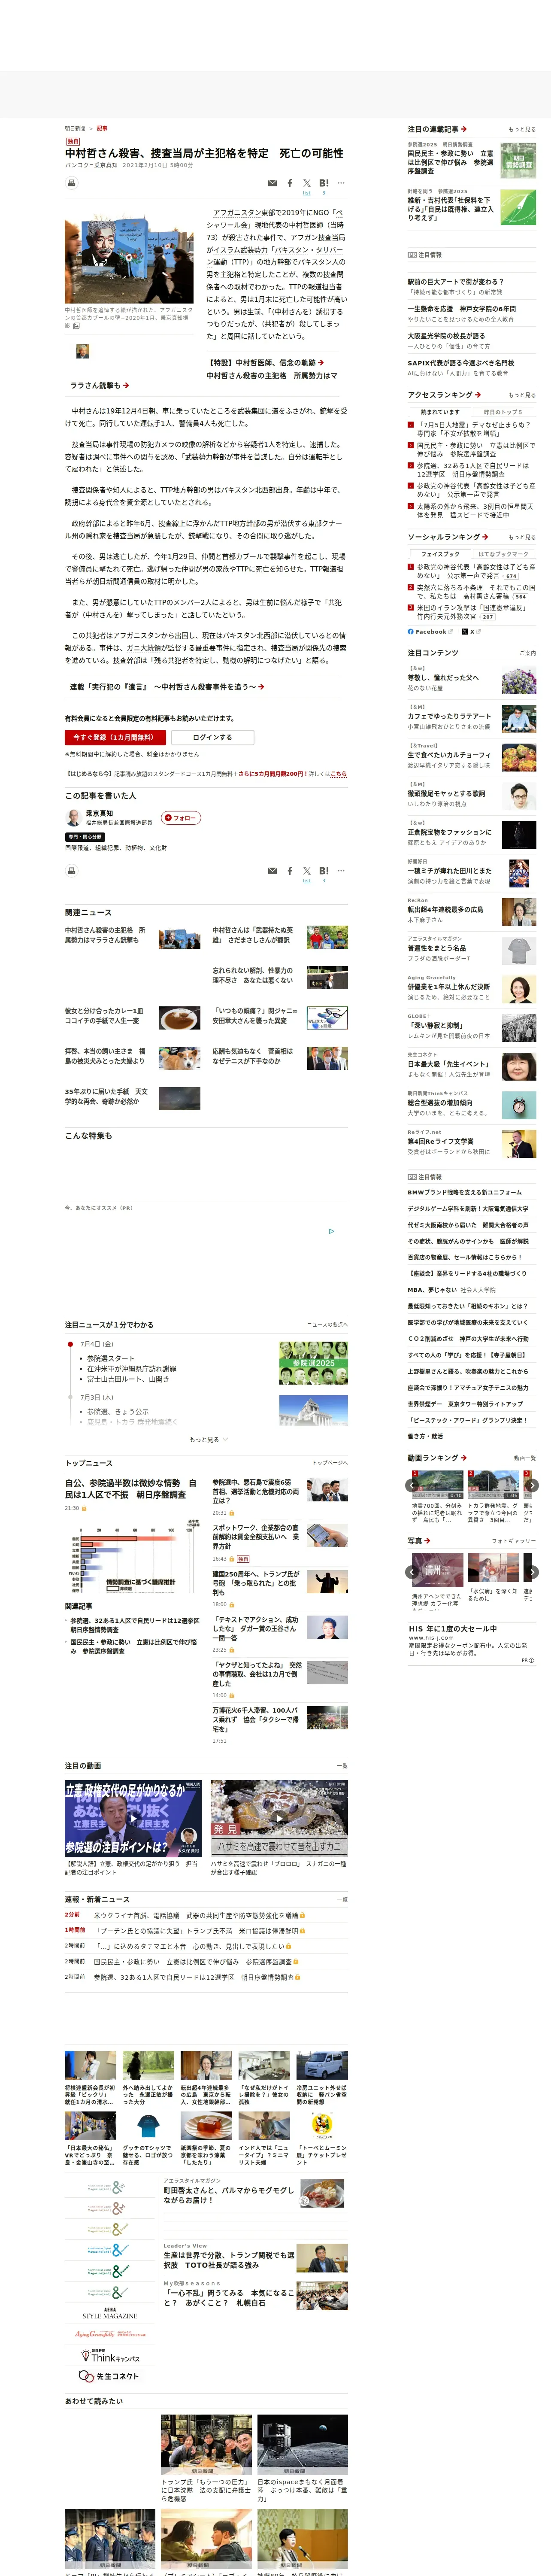The height and width of the screenshot is (2576, 551).
Task: Click the red arrow beside 注目の連載記事
Action: click(464, 129)
